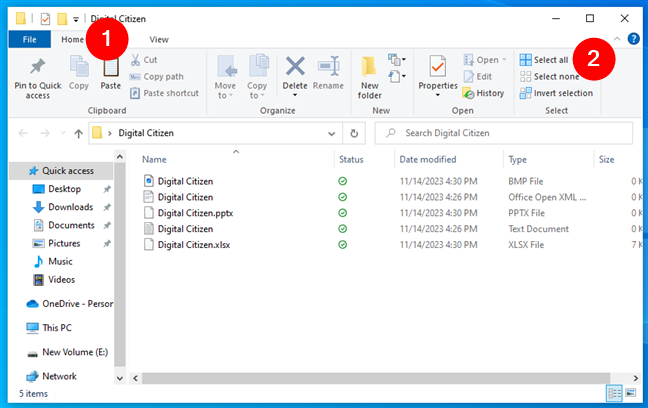The image size is (648, 408).
Task: Open the blue Help question mark
Action: tap(634, 39)
